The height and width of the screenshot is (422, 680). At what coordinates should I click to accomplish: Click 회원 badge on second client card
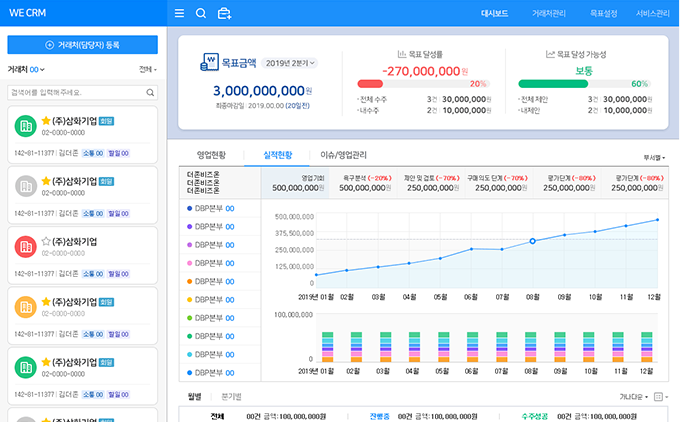106,181
